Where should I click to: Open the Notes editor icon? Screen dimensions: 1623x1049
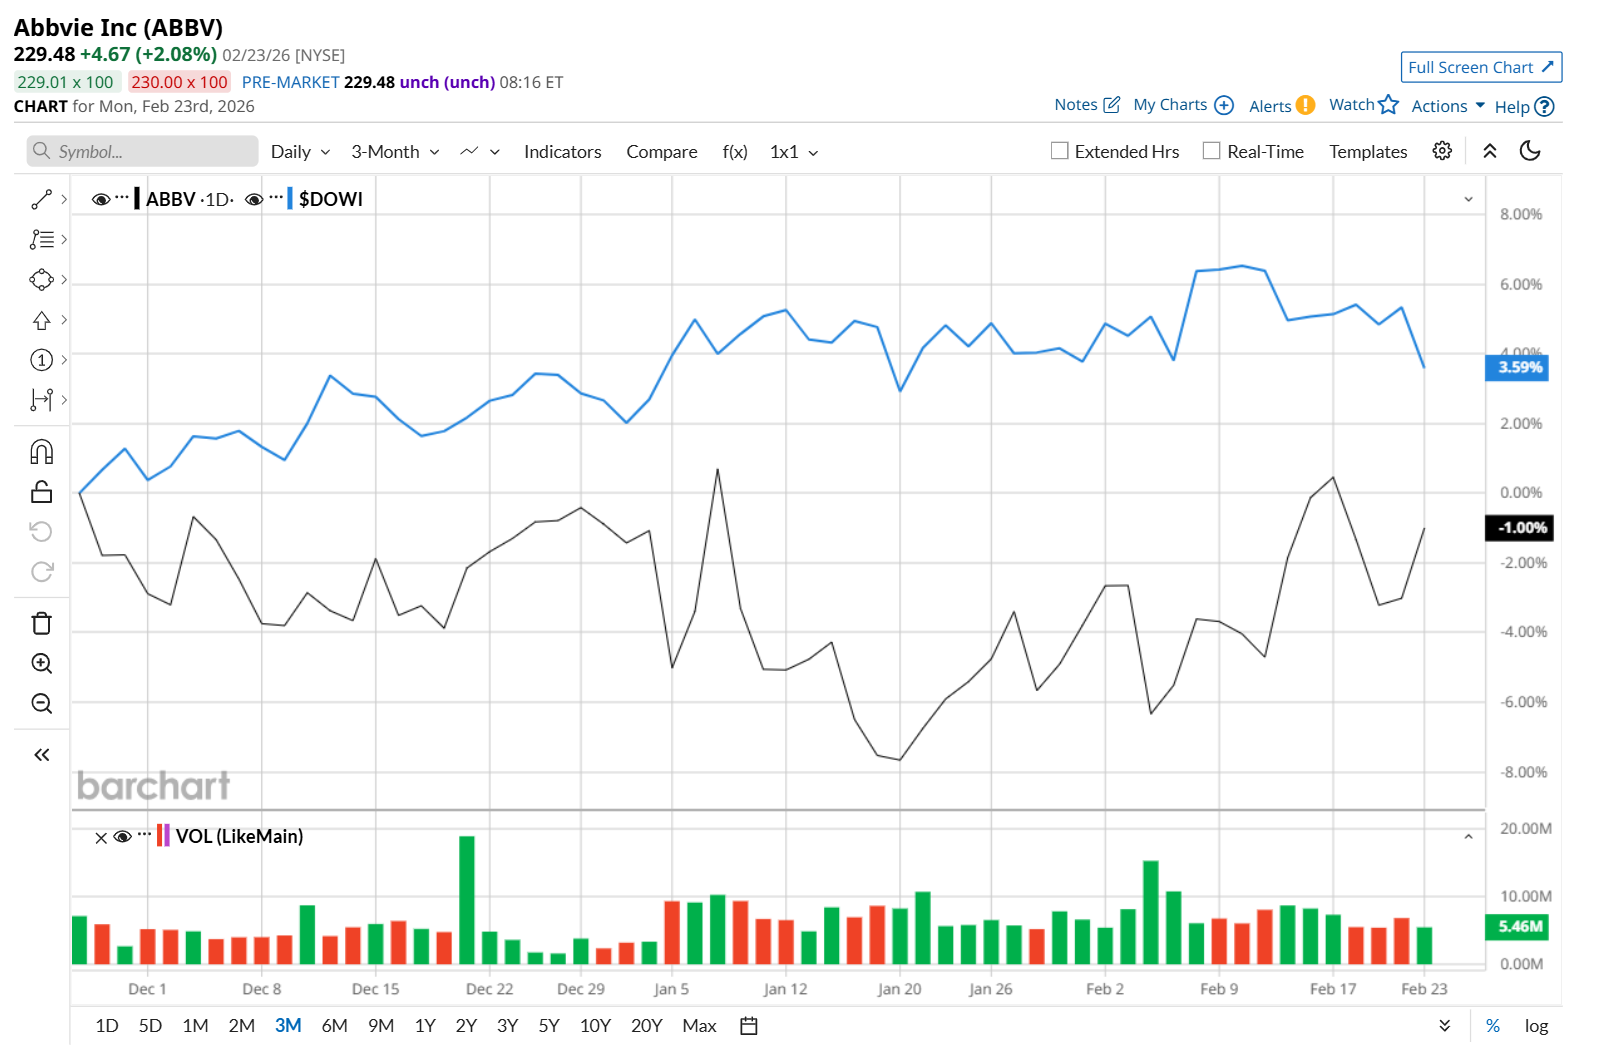point(1111,105)
